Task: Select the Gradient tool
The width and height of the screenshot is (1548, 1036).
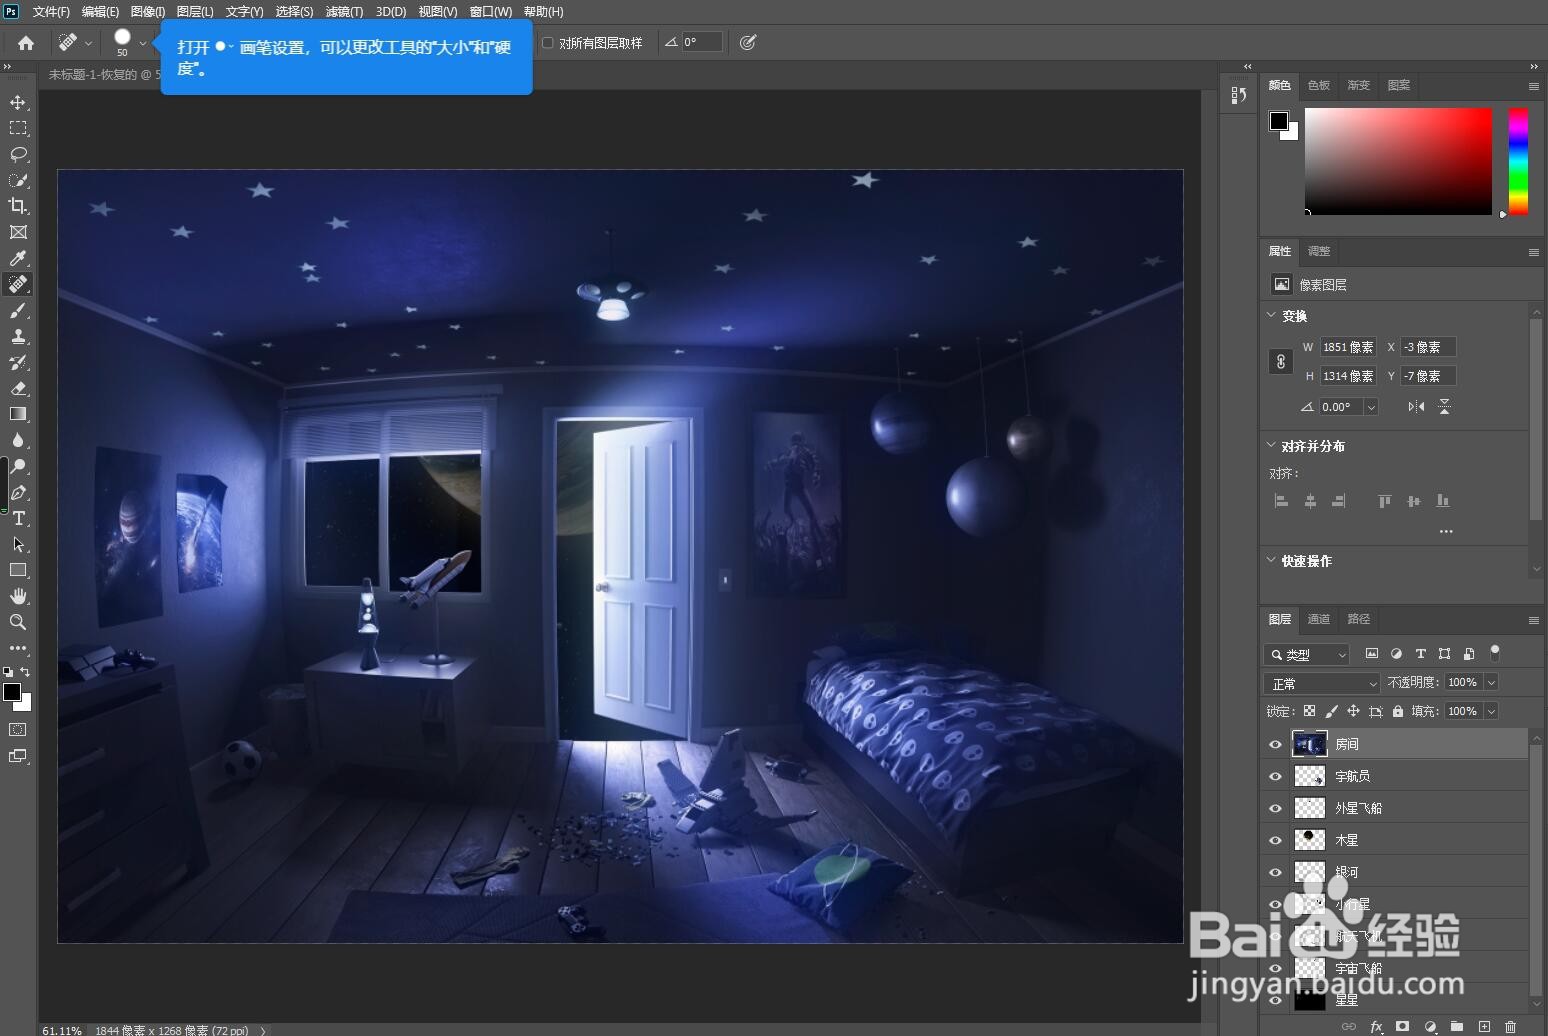Action: [18, 414]
